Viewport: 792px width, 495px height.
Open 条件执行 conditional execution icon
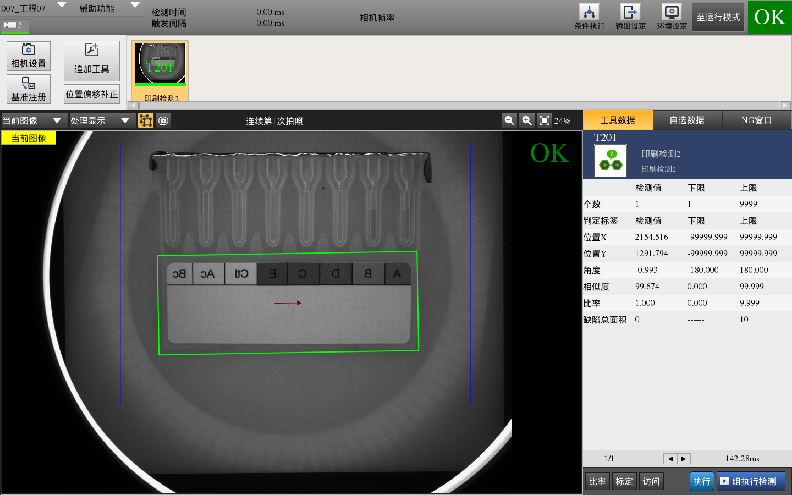(x=589, y=17)
